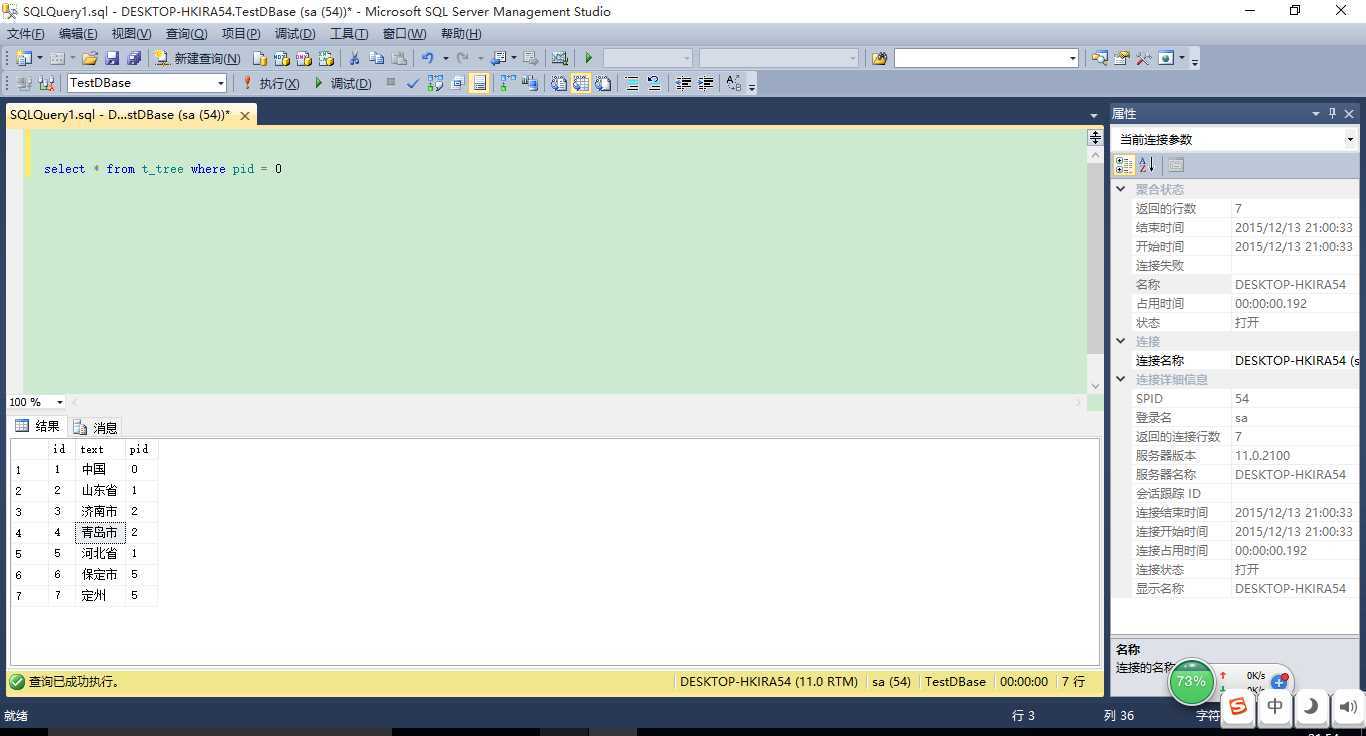Click the Copy icon in toolbar

pos(377,58)
